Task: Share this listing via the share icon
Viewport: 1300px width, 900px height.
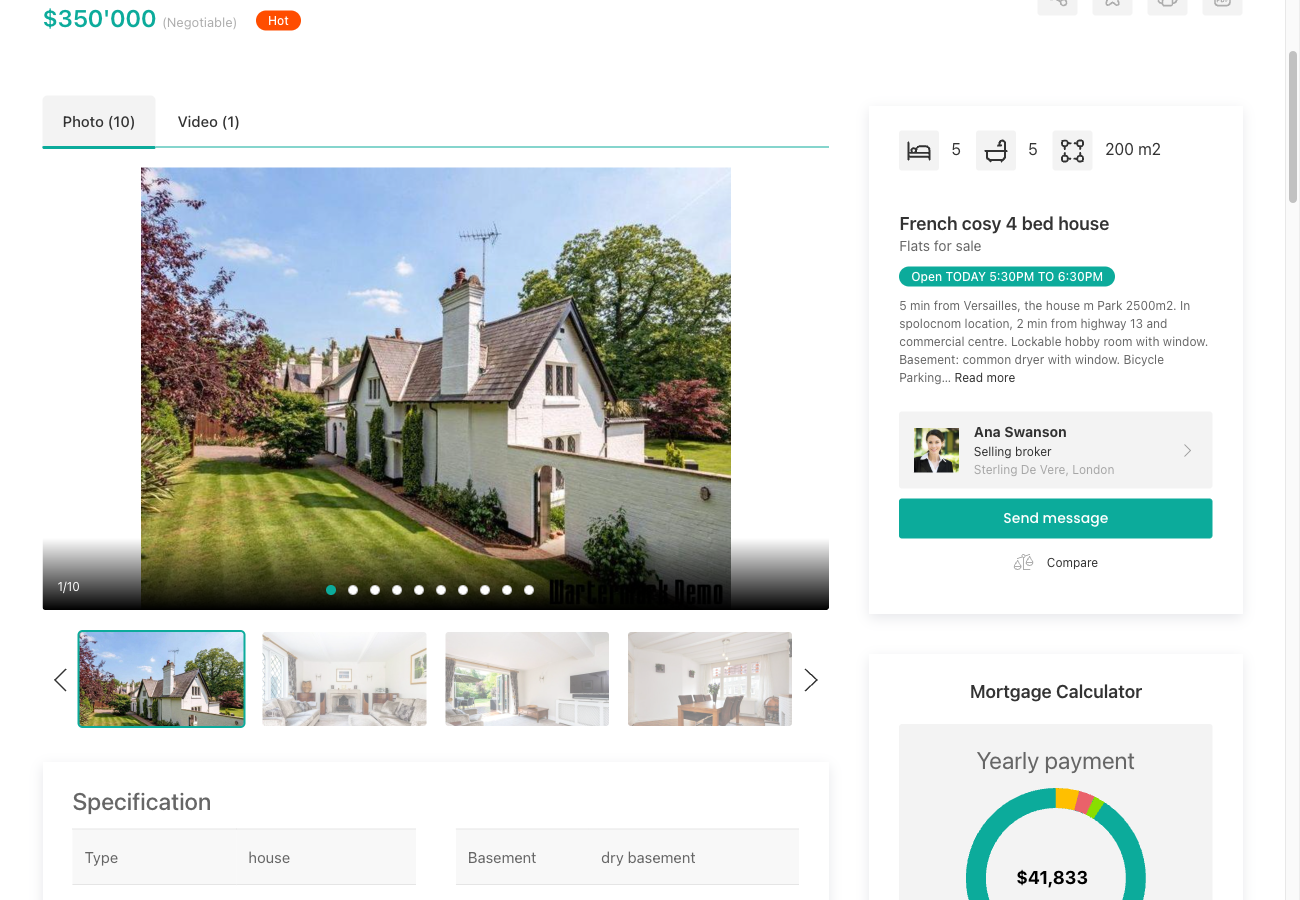Action: [x=1057, y=6]
